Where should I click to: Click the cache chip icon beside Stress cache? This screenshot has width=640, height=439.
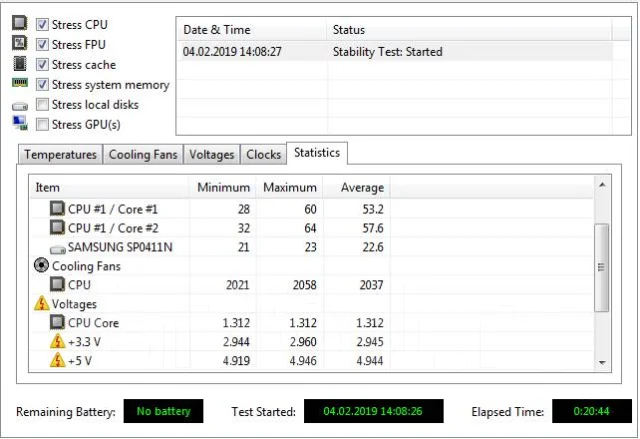20,63
